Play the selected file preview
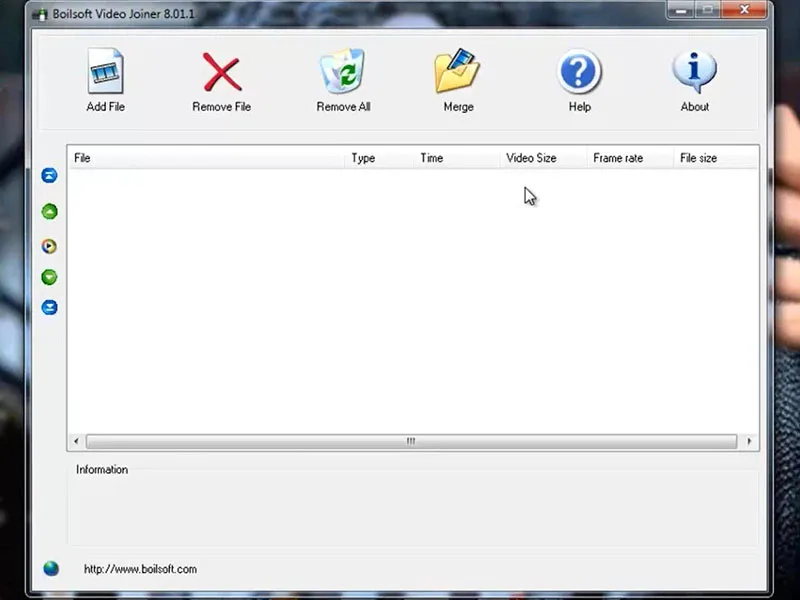This screenshot has height=600, width=800. tap(49, 246)
